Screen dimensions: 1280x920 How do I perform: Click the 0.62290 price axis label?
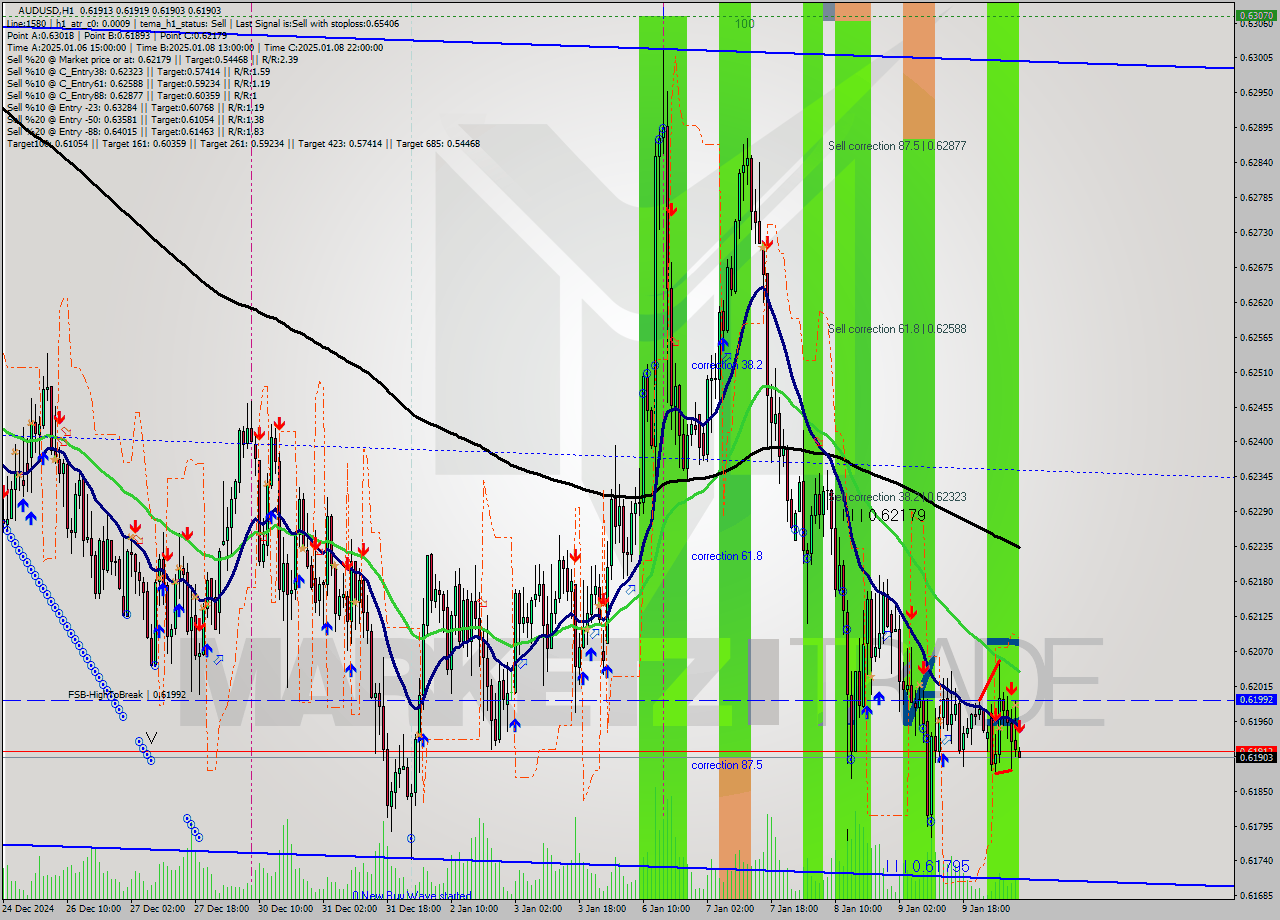coord(1256,512)
